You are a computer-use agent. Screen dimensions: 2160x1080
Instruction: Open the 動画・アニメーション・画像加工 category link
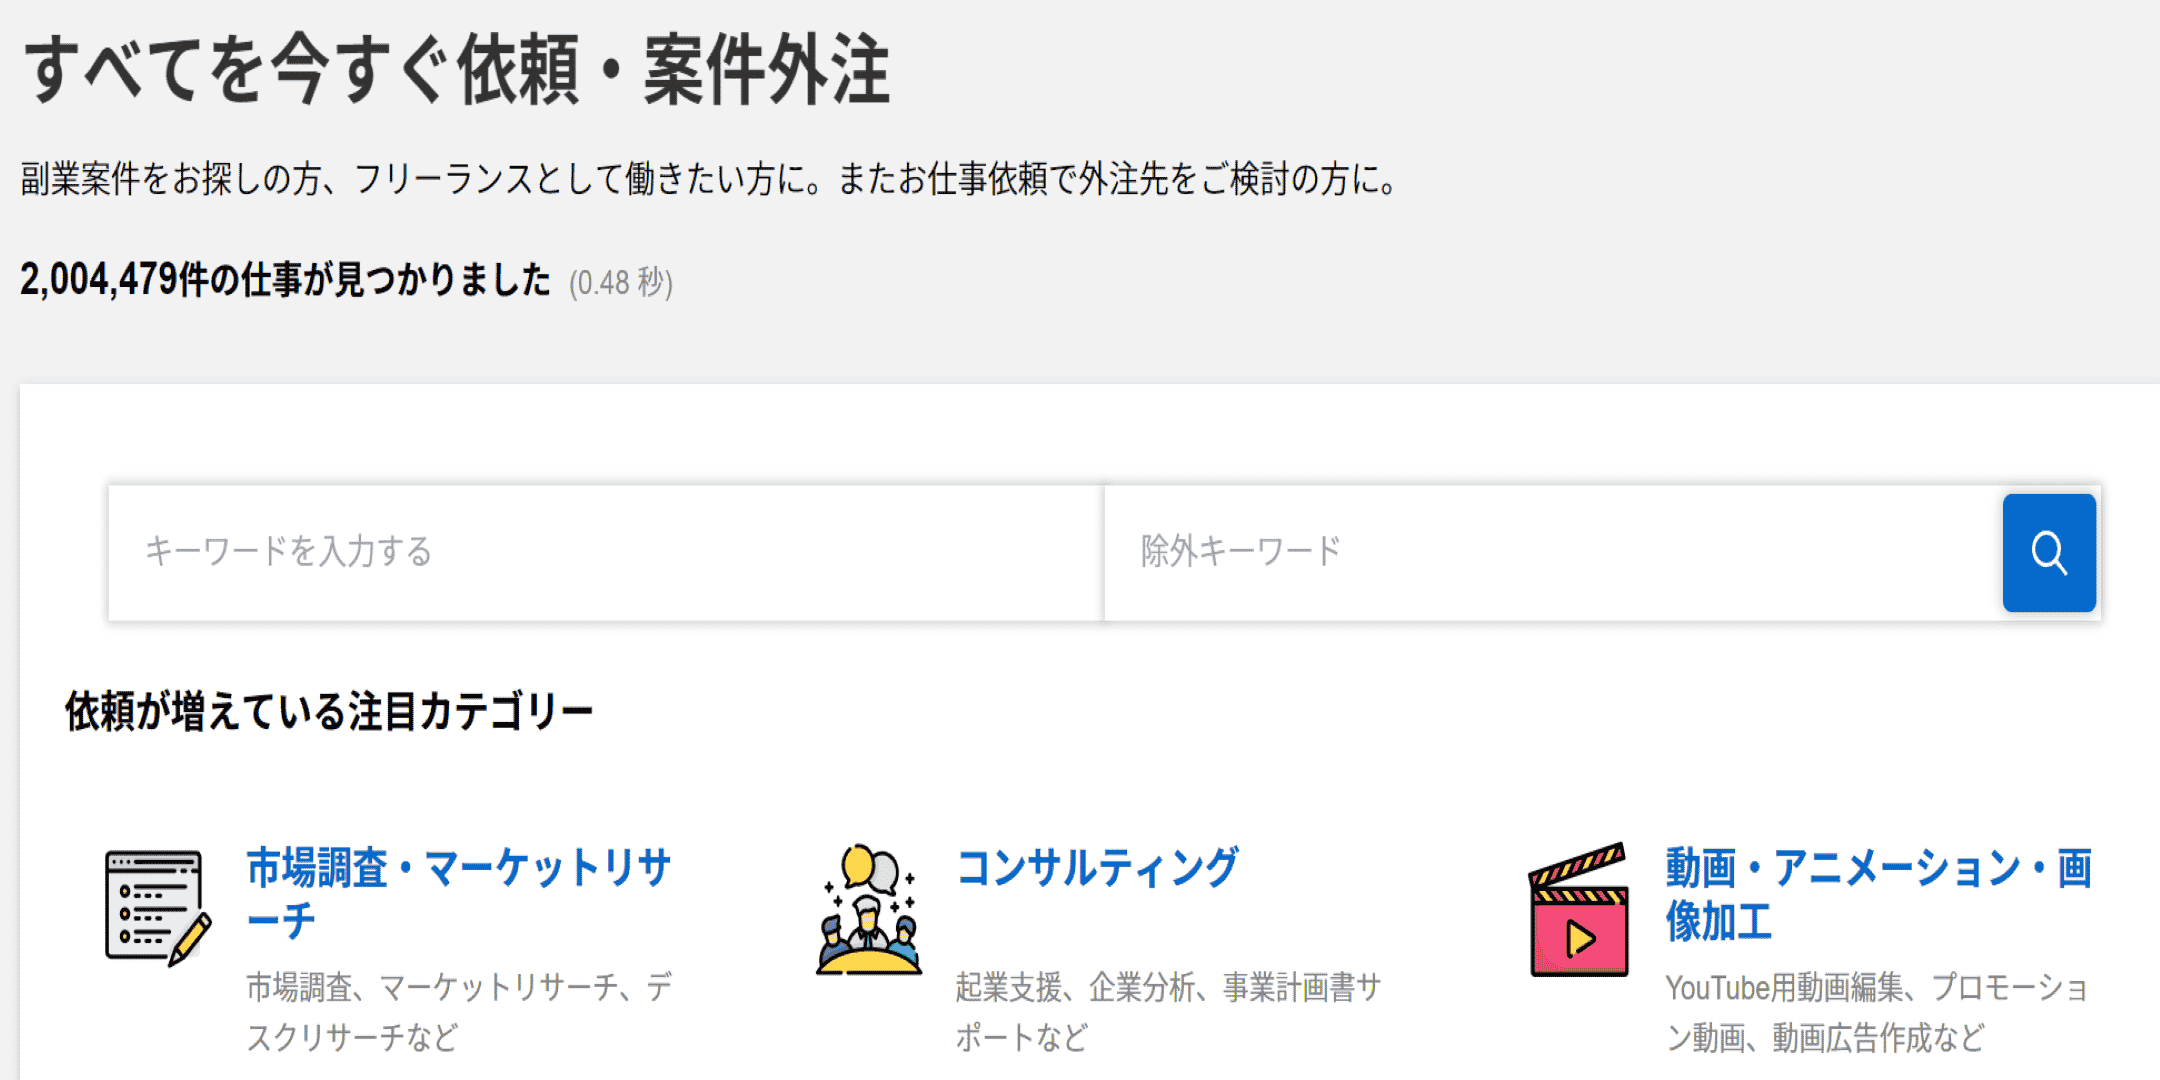click(x=1878, y=894)
